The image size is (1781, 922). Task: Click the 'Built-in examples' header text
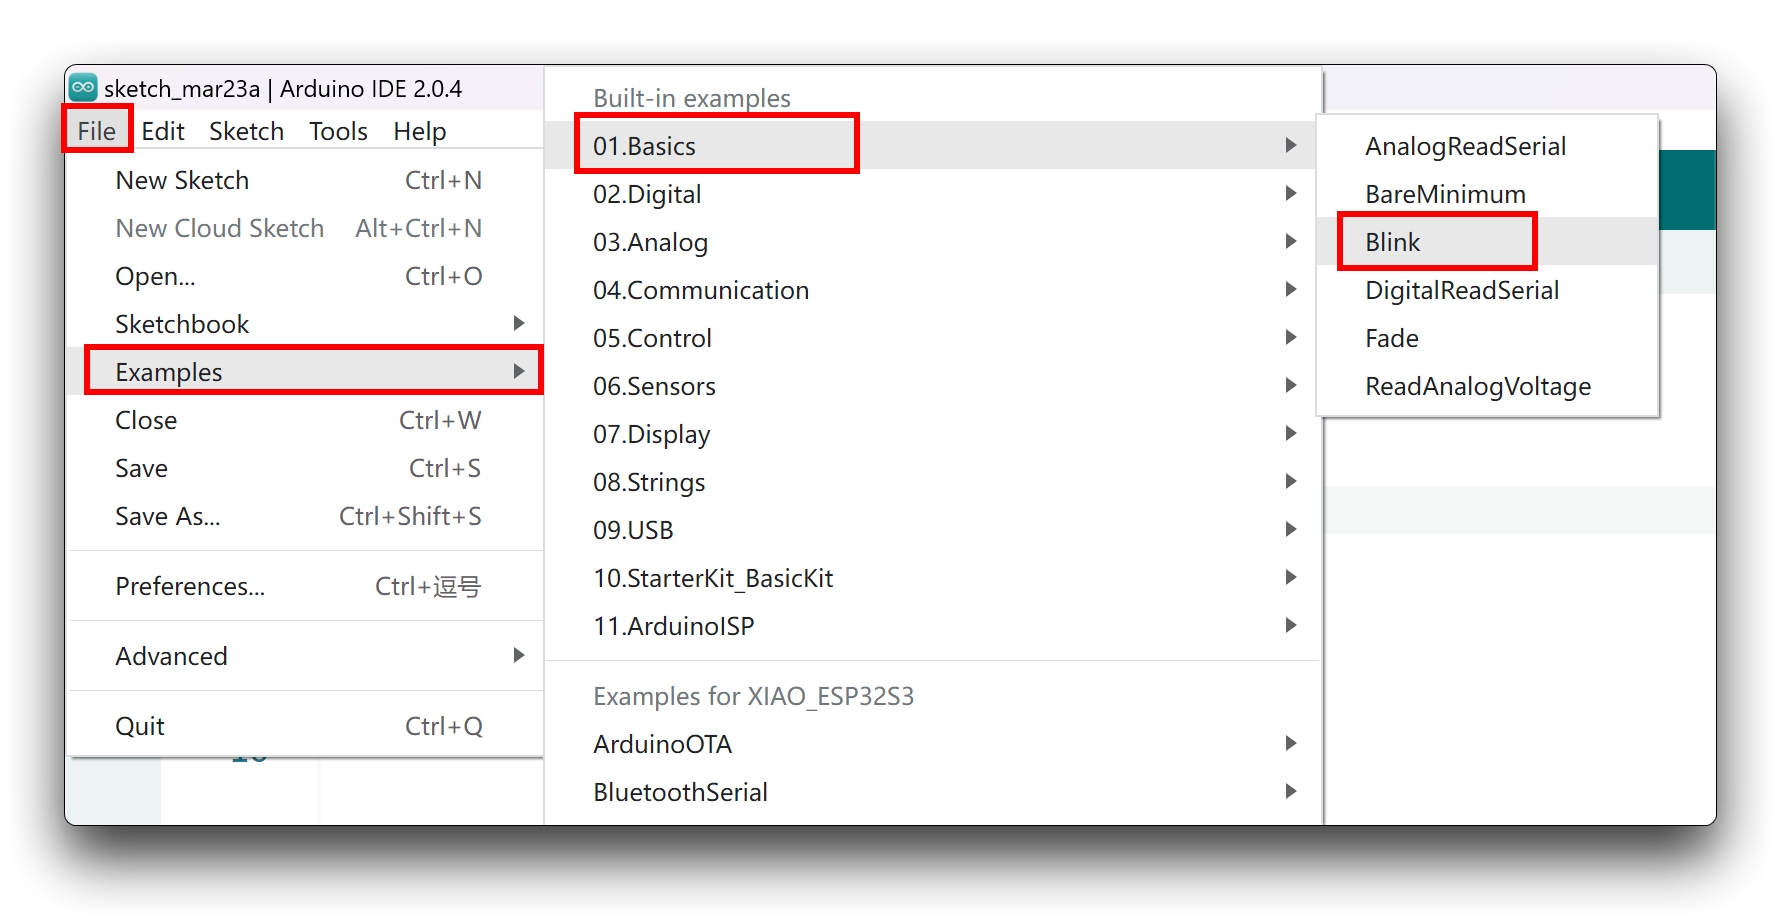pyautogui.click(x=692, y=98)
